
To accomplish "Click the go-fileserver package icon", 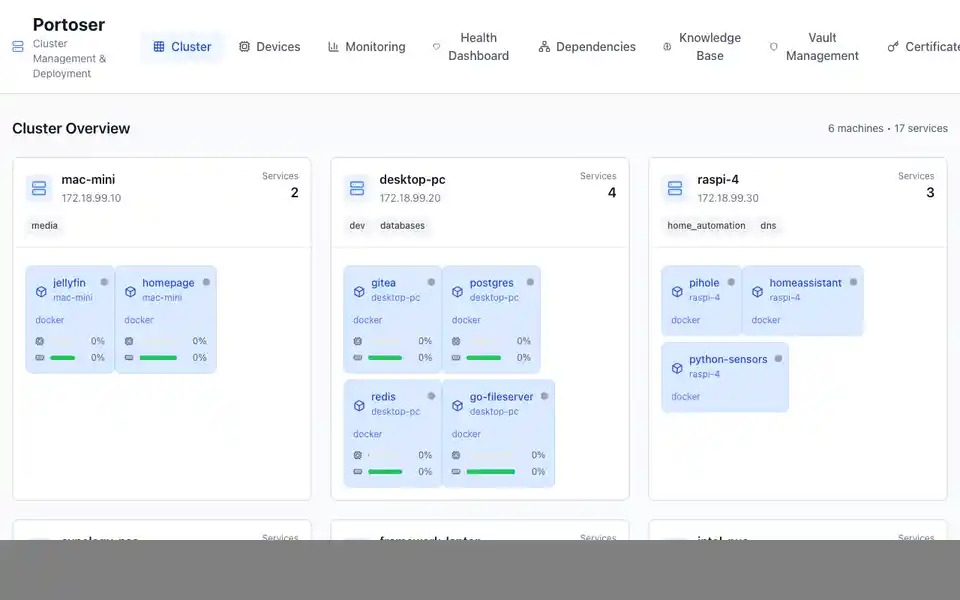I will click(x=457, y=405).
